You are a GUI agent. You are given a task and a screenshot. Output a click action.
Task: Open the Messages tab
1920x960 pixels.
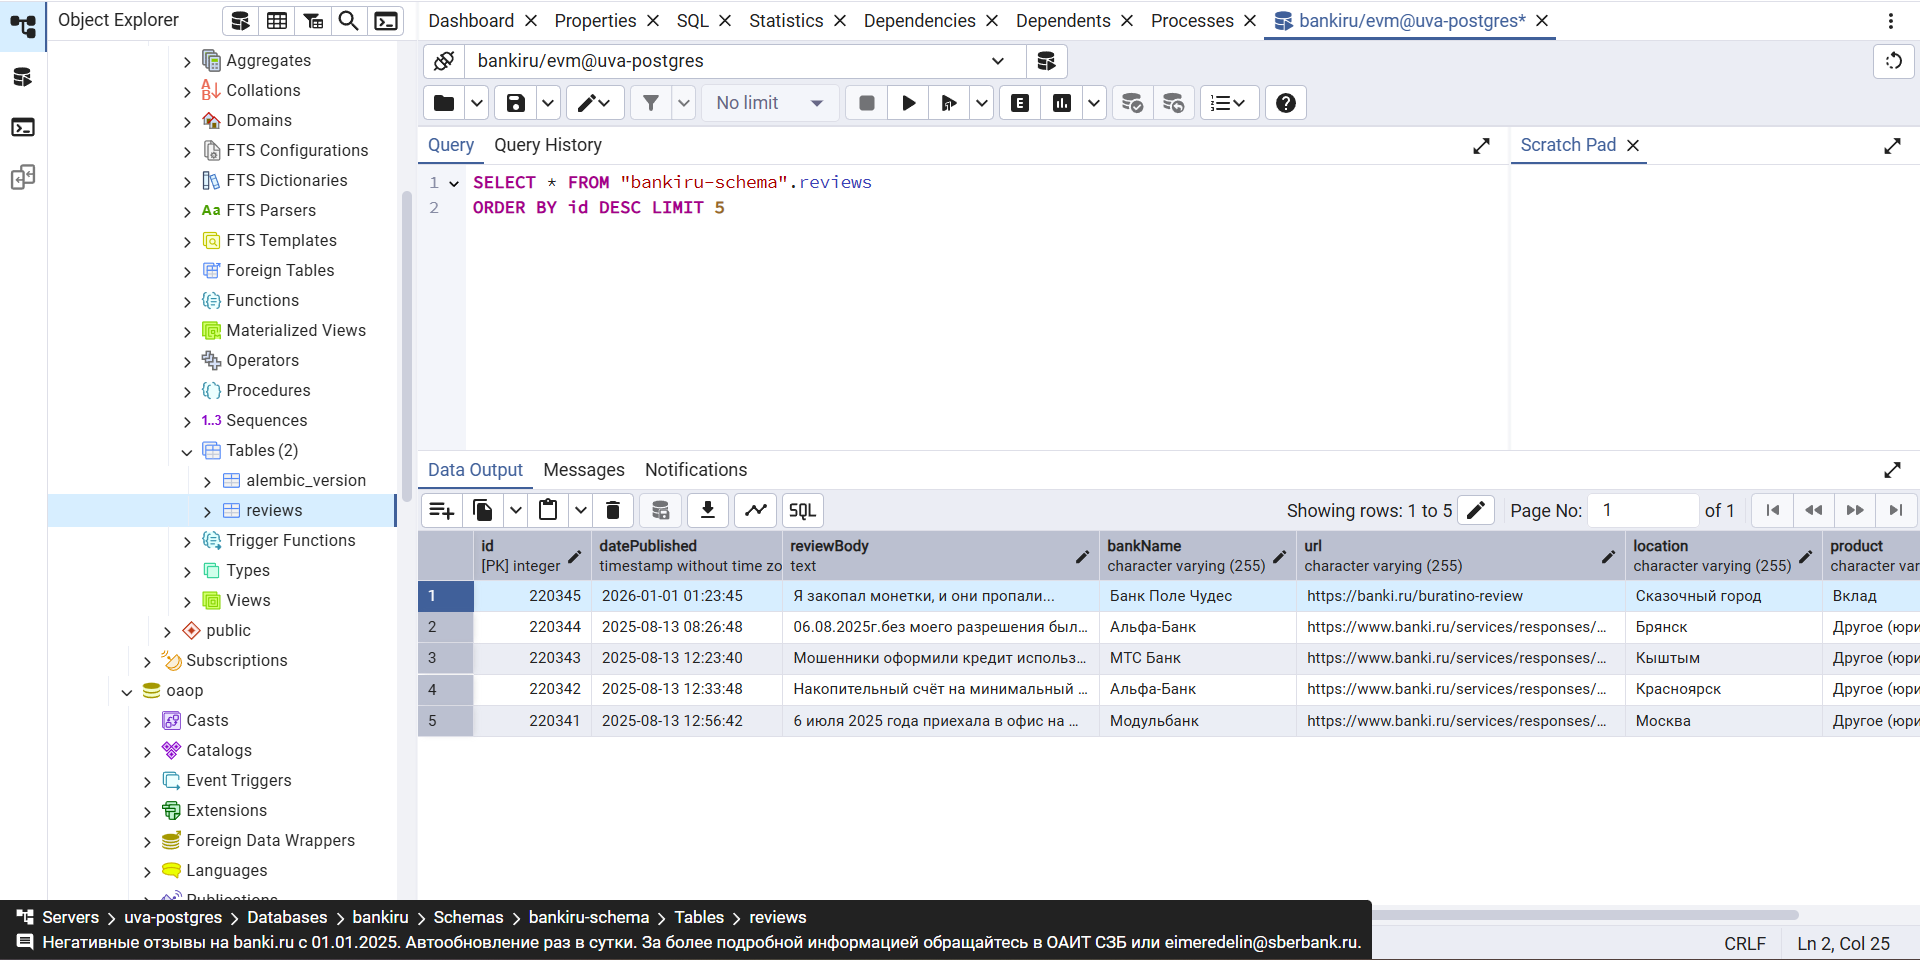pyautogui.click(x=584, y=470)
